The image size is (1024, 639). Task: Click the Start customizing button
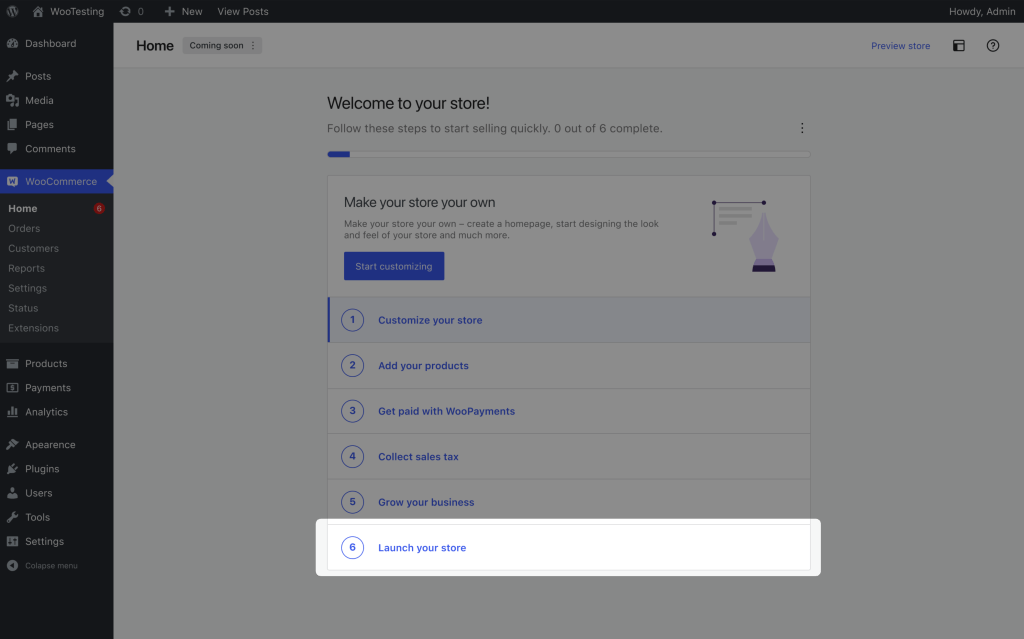click(393, 266)
